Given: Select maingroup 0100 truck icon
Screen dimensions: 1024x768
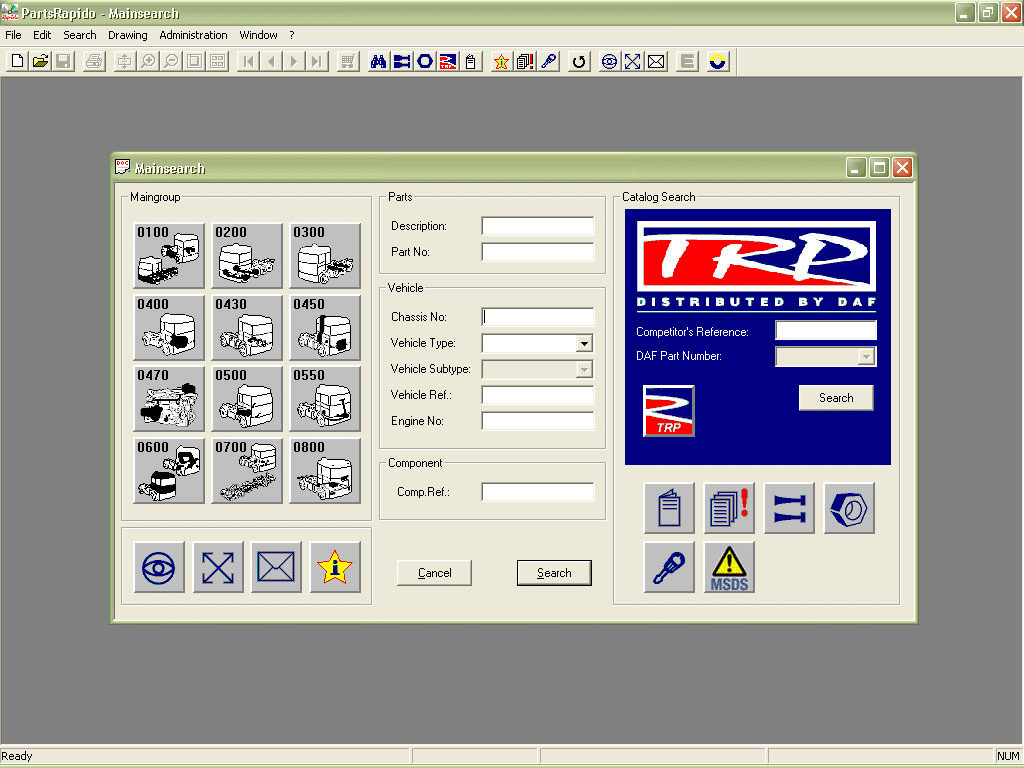Looking at the screenshot, I should pos(169,255).
